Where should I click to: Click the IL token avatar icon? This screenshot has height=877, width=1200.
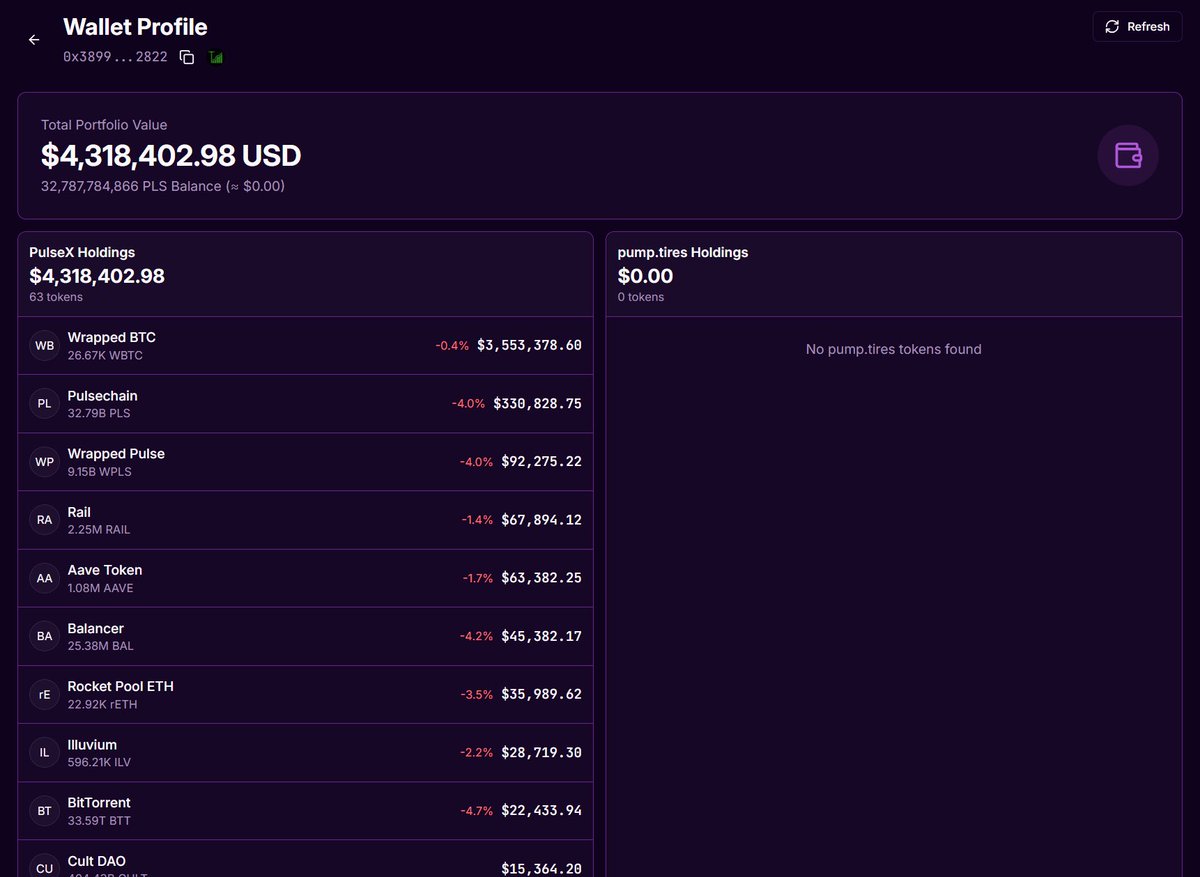(x=44, y=752)
